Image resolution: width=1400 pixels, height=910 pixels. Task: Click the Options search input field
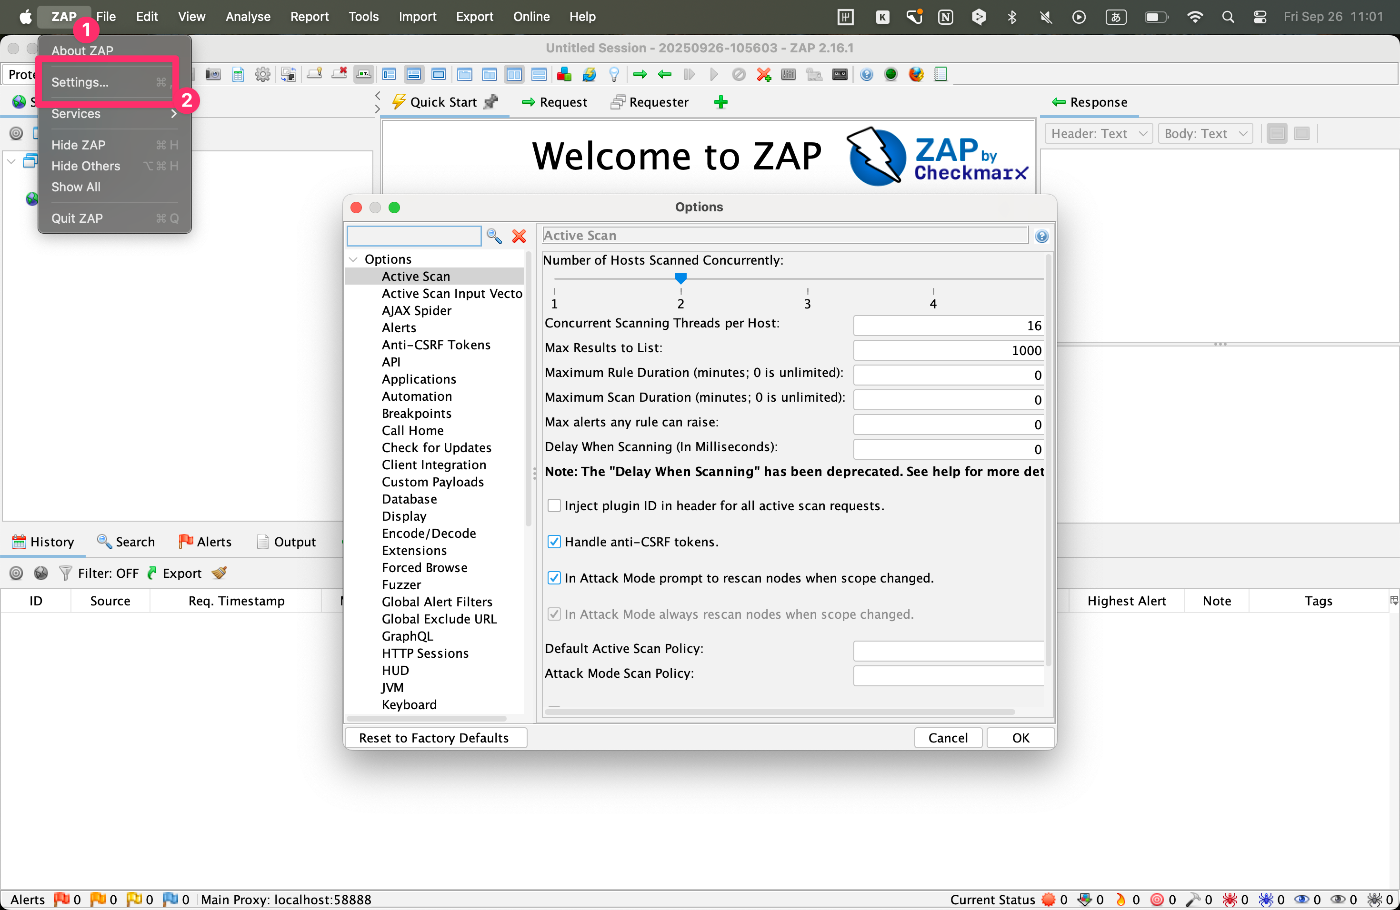click(x=414, y=236)
